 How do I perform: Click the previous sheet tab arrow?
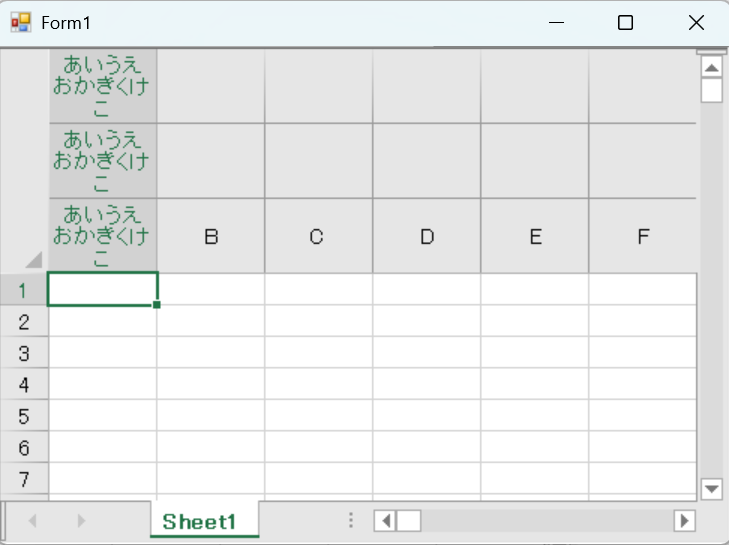pos(33,520)
